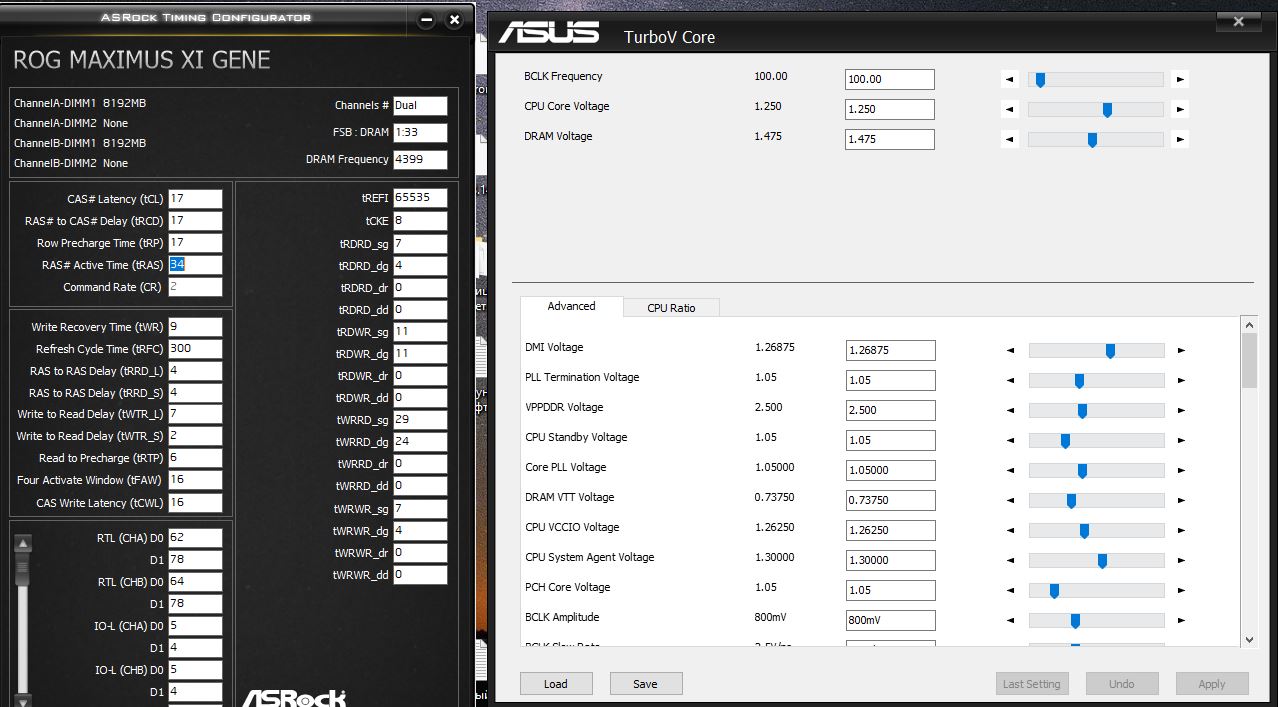Click the Advanced panel vertical scrollbar thumb
1278x707 pixels.
[x=1249, y=360]
